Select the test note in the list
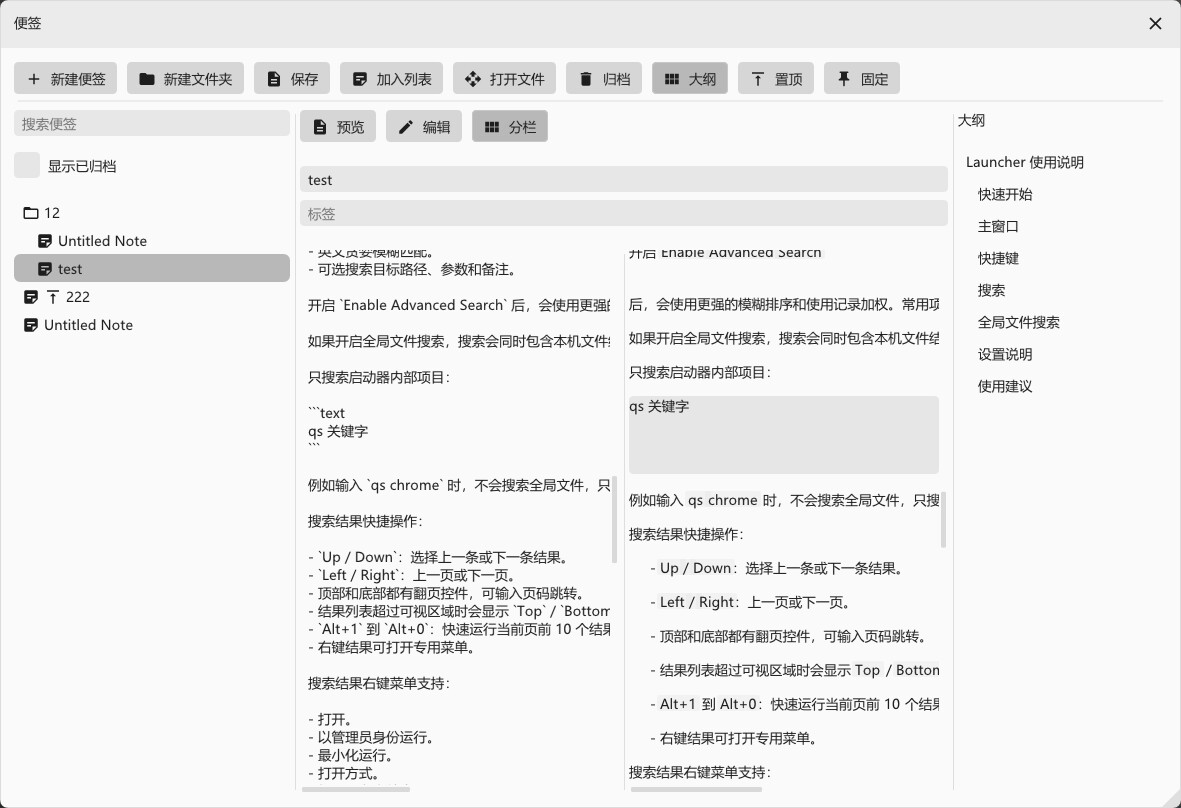The image size is (1181, 808). point(151,268)
